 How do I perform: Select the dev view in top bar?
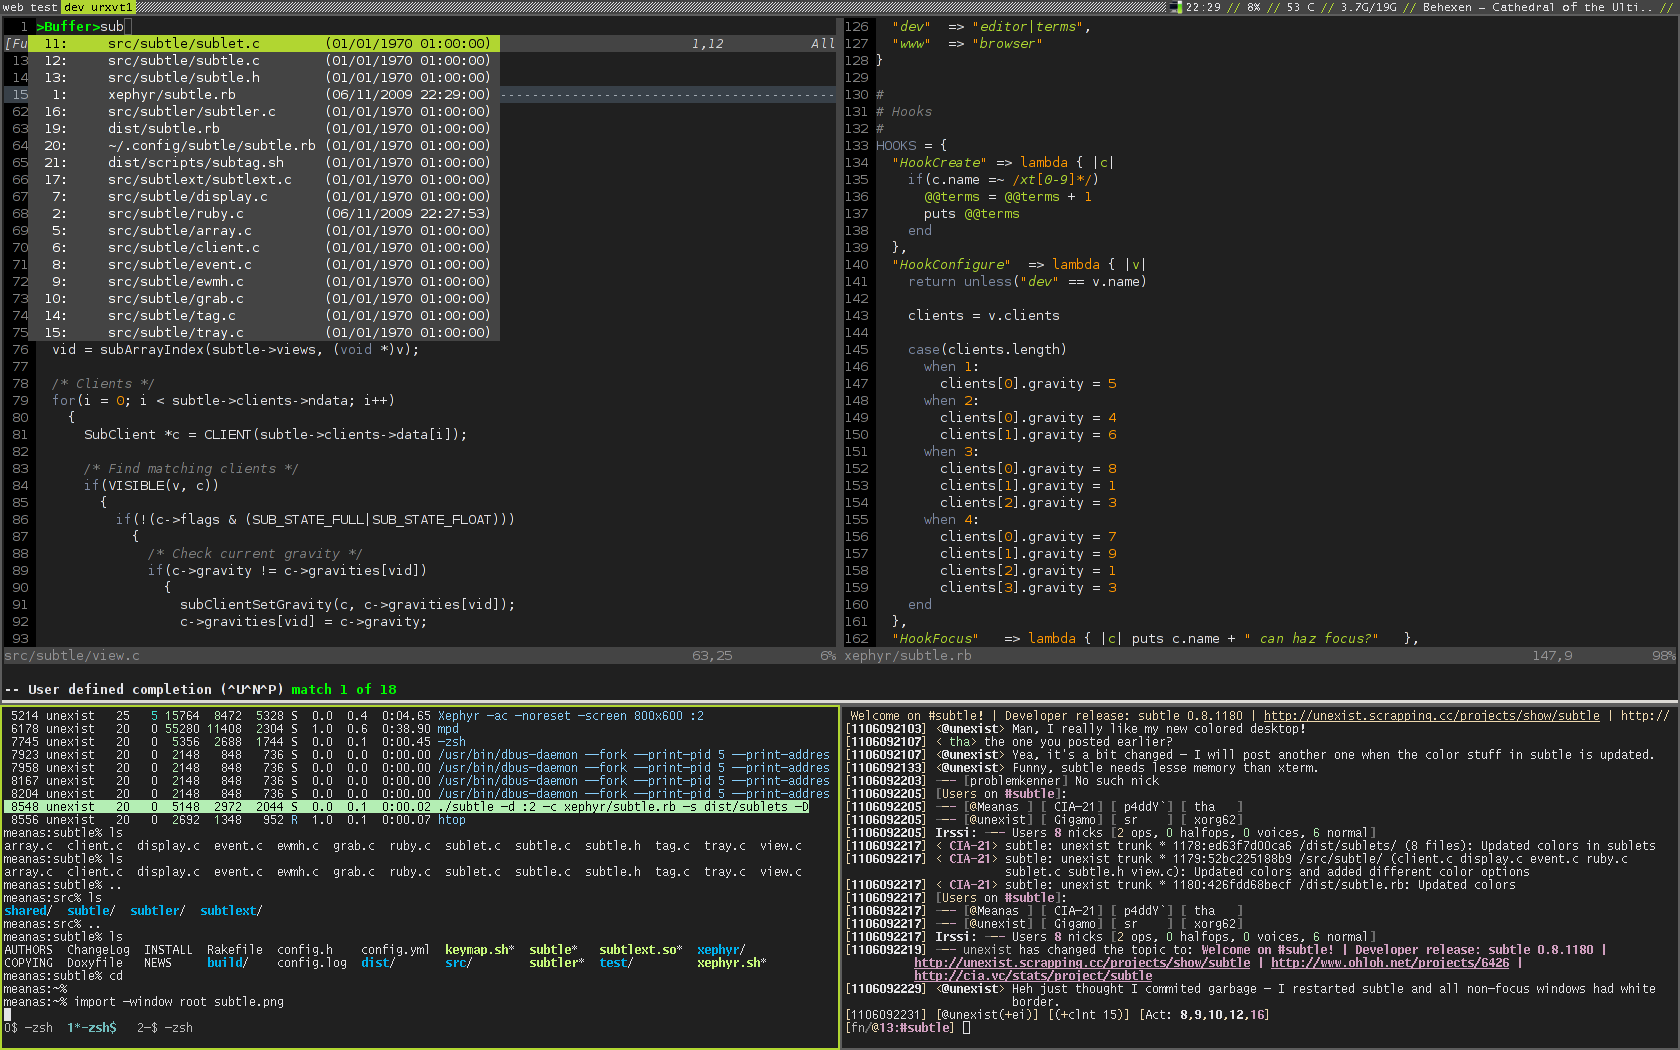coord(75,7)
